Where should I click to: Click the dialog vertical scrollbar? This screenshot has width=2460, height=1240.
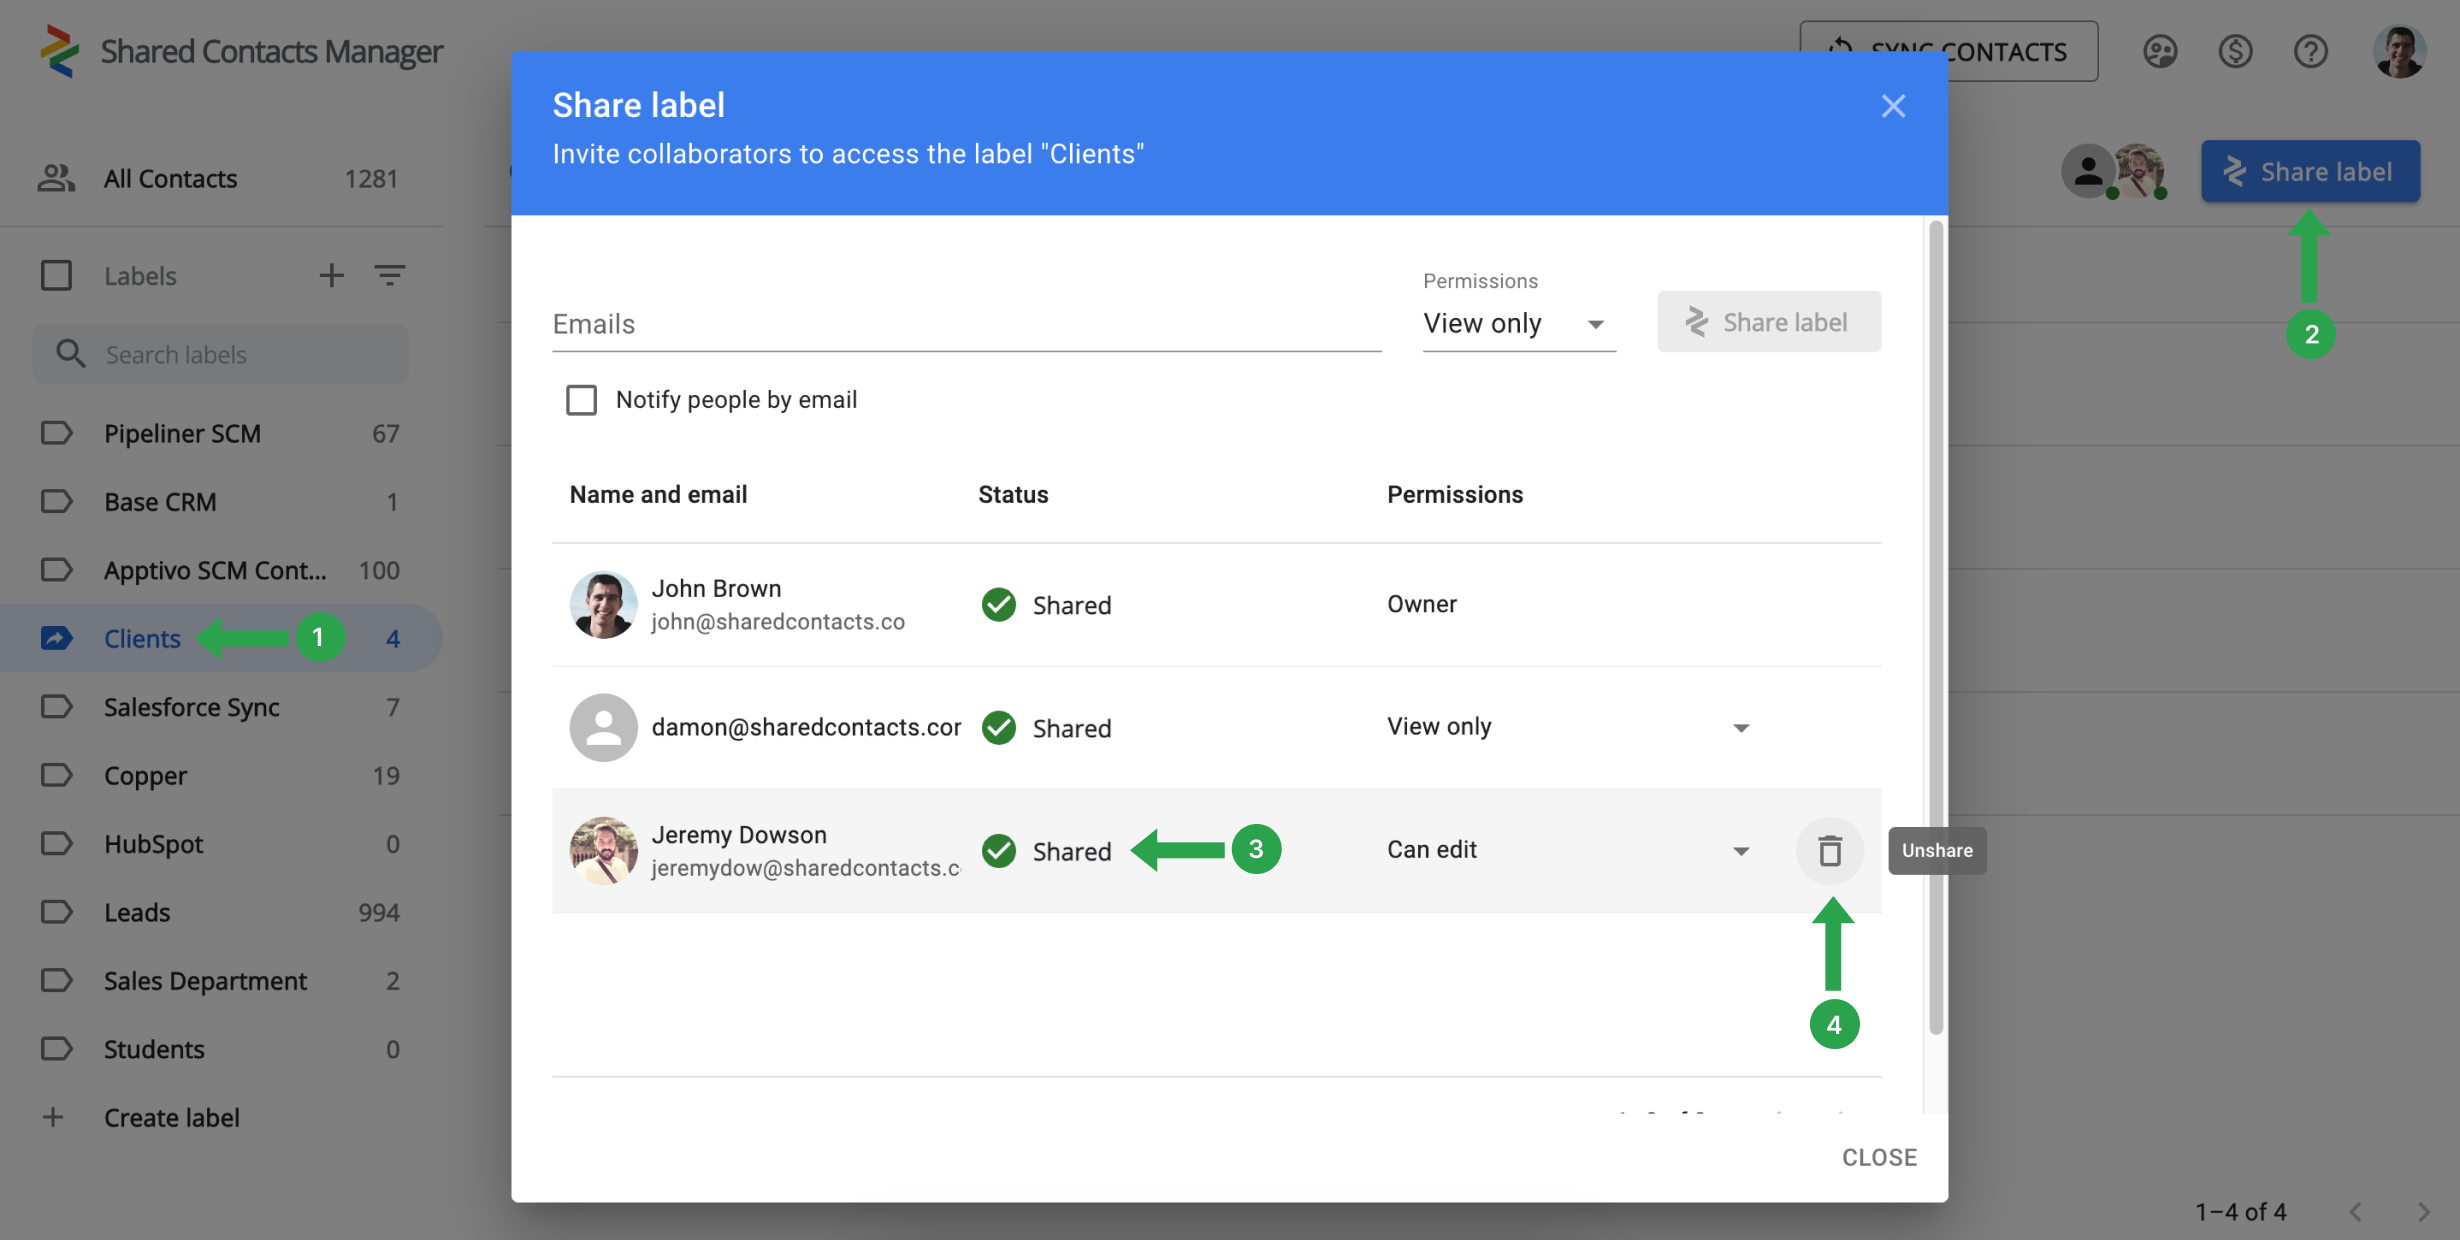[x=1935, y=627]
